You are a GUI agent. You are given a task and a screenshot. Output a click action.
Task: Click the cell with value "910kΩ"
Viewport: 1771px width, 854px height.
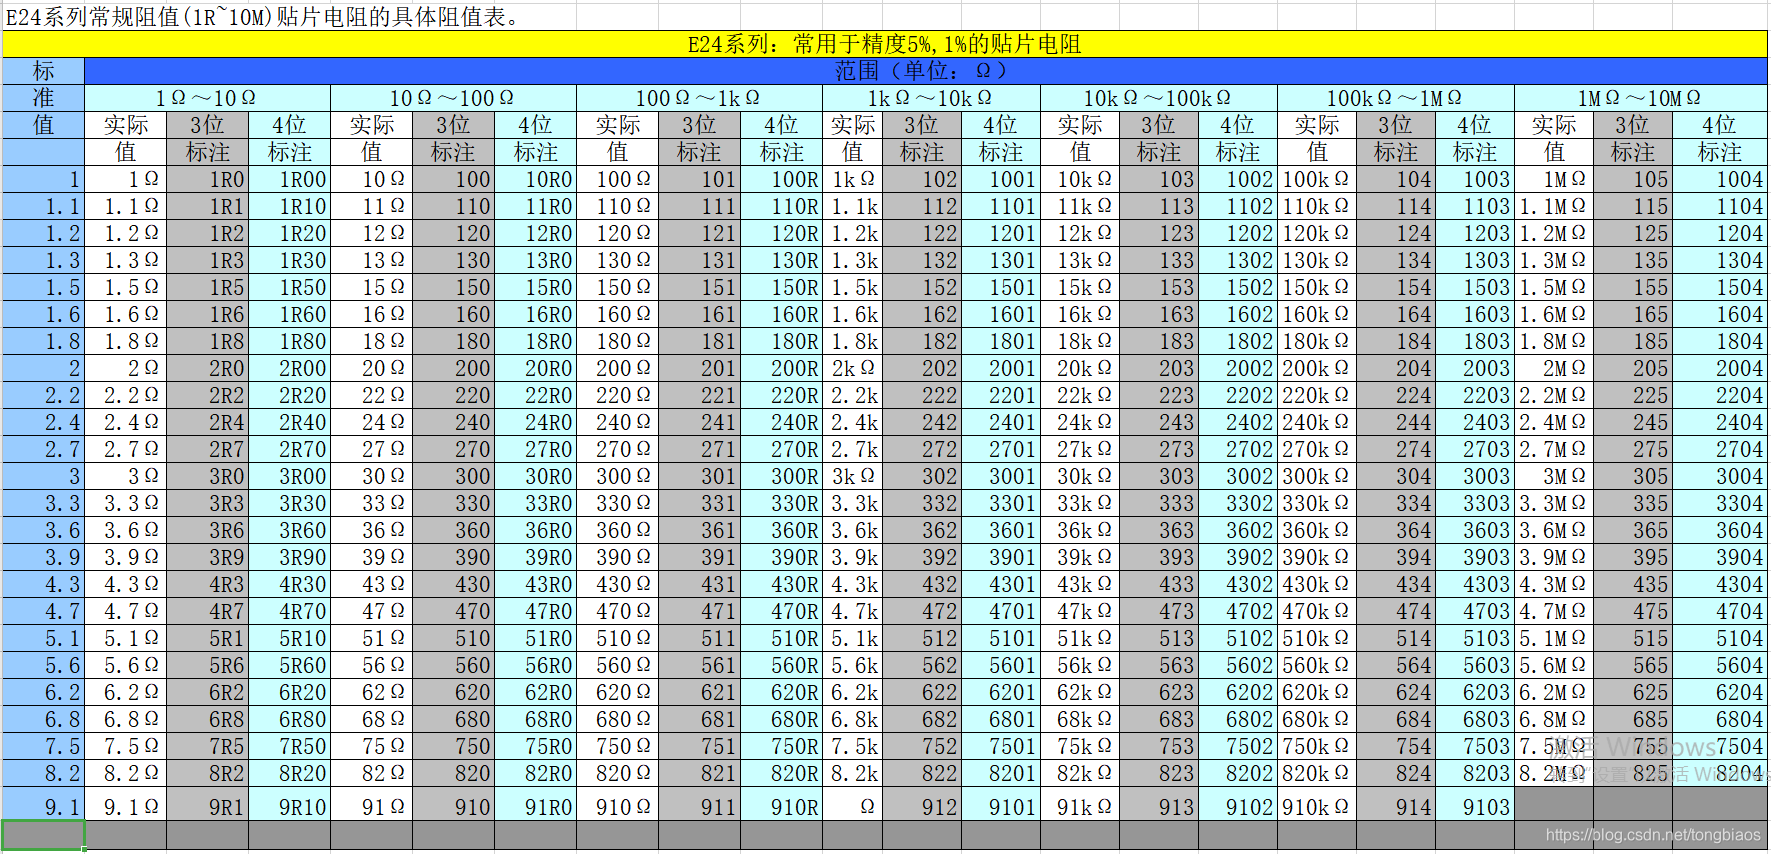click(x=1317, y=804)
